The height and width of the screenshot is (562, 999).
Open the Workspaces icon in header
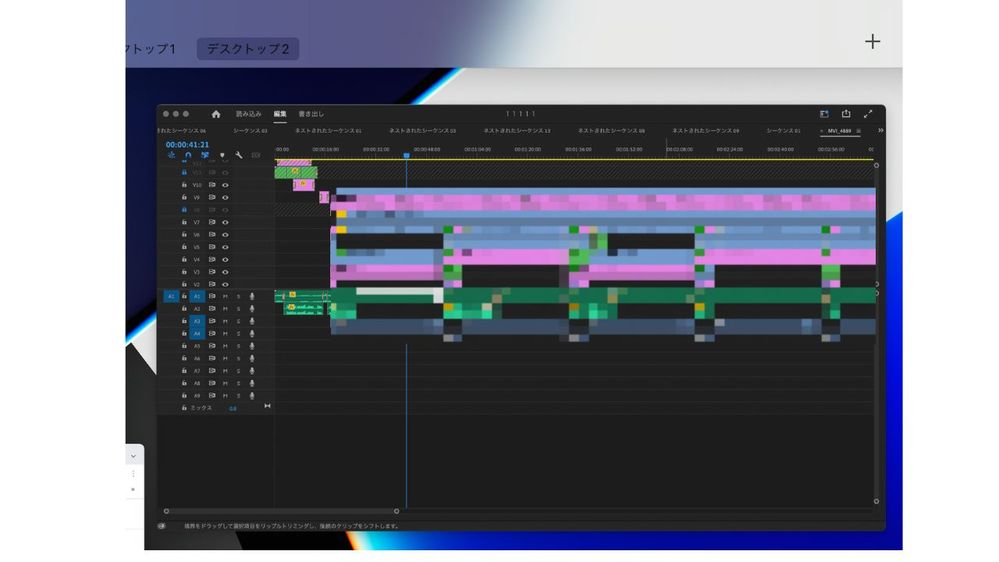pyautogui.click(x=824, y=114)
